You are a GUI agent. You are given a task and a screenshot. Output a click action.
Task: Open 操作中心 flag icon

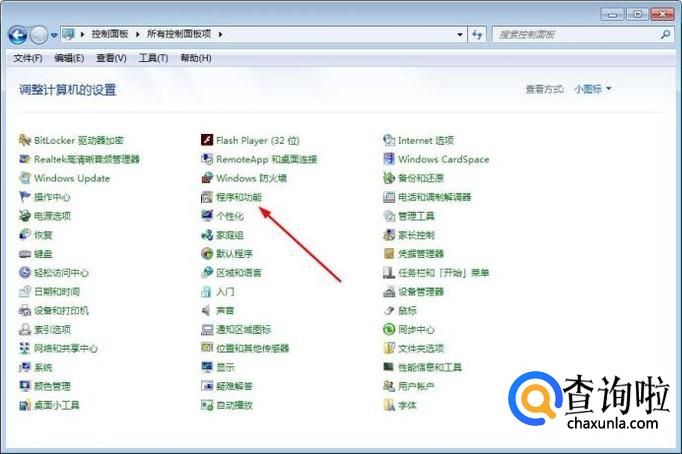click(24, 197)
